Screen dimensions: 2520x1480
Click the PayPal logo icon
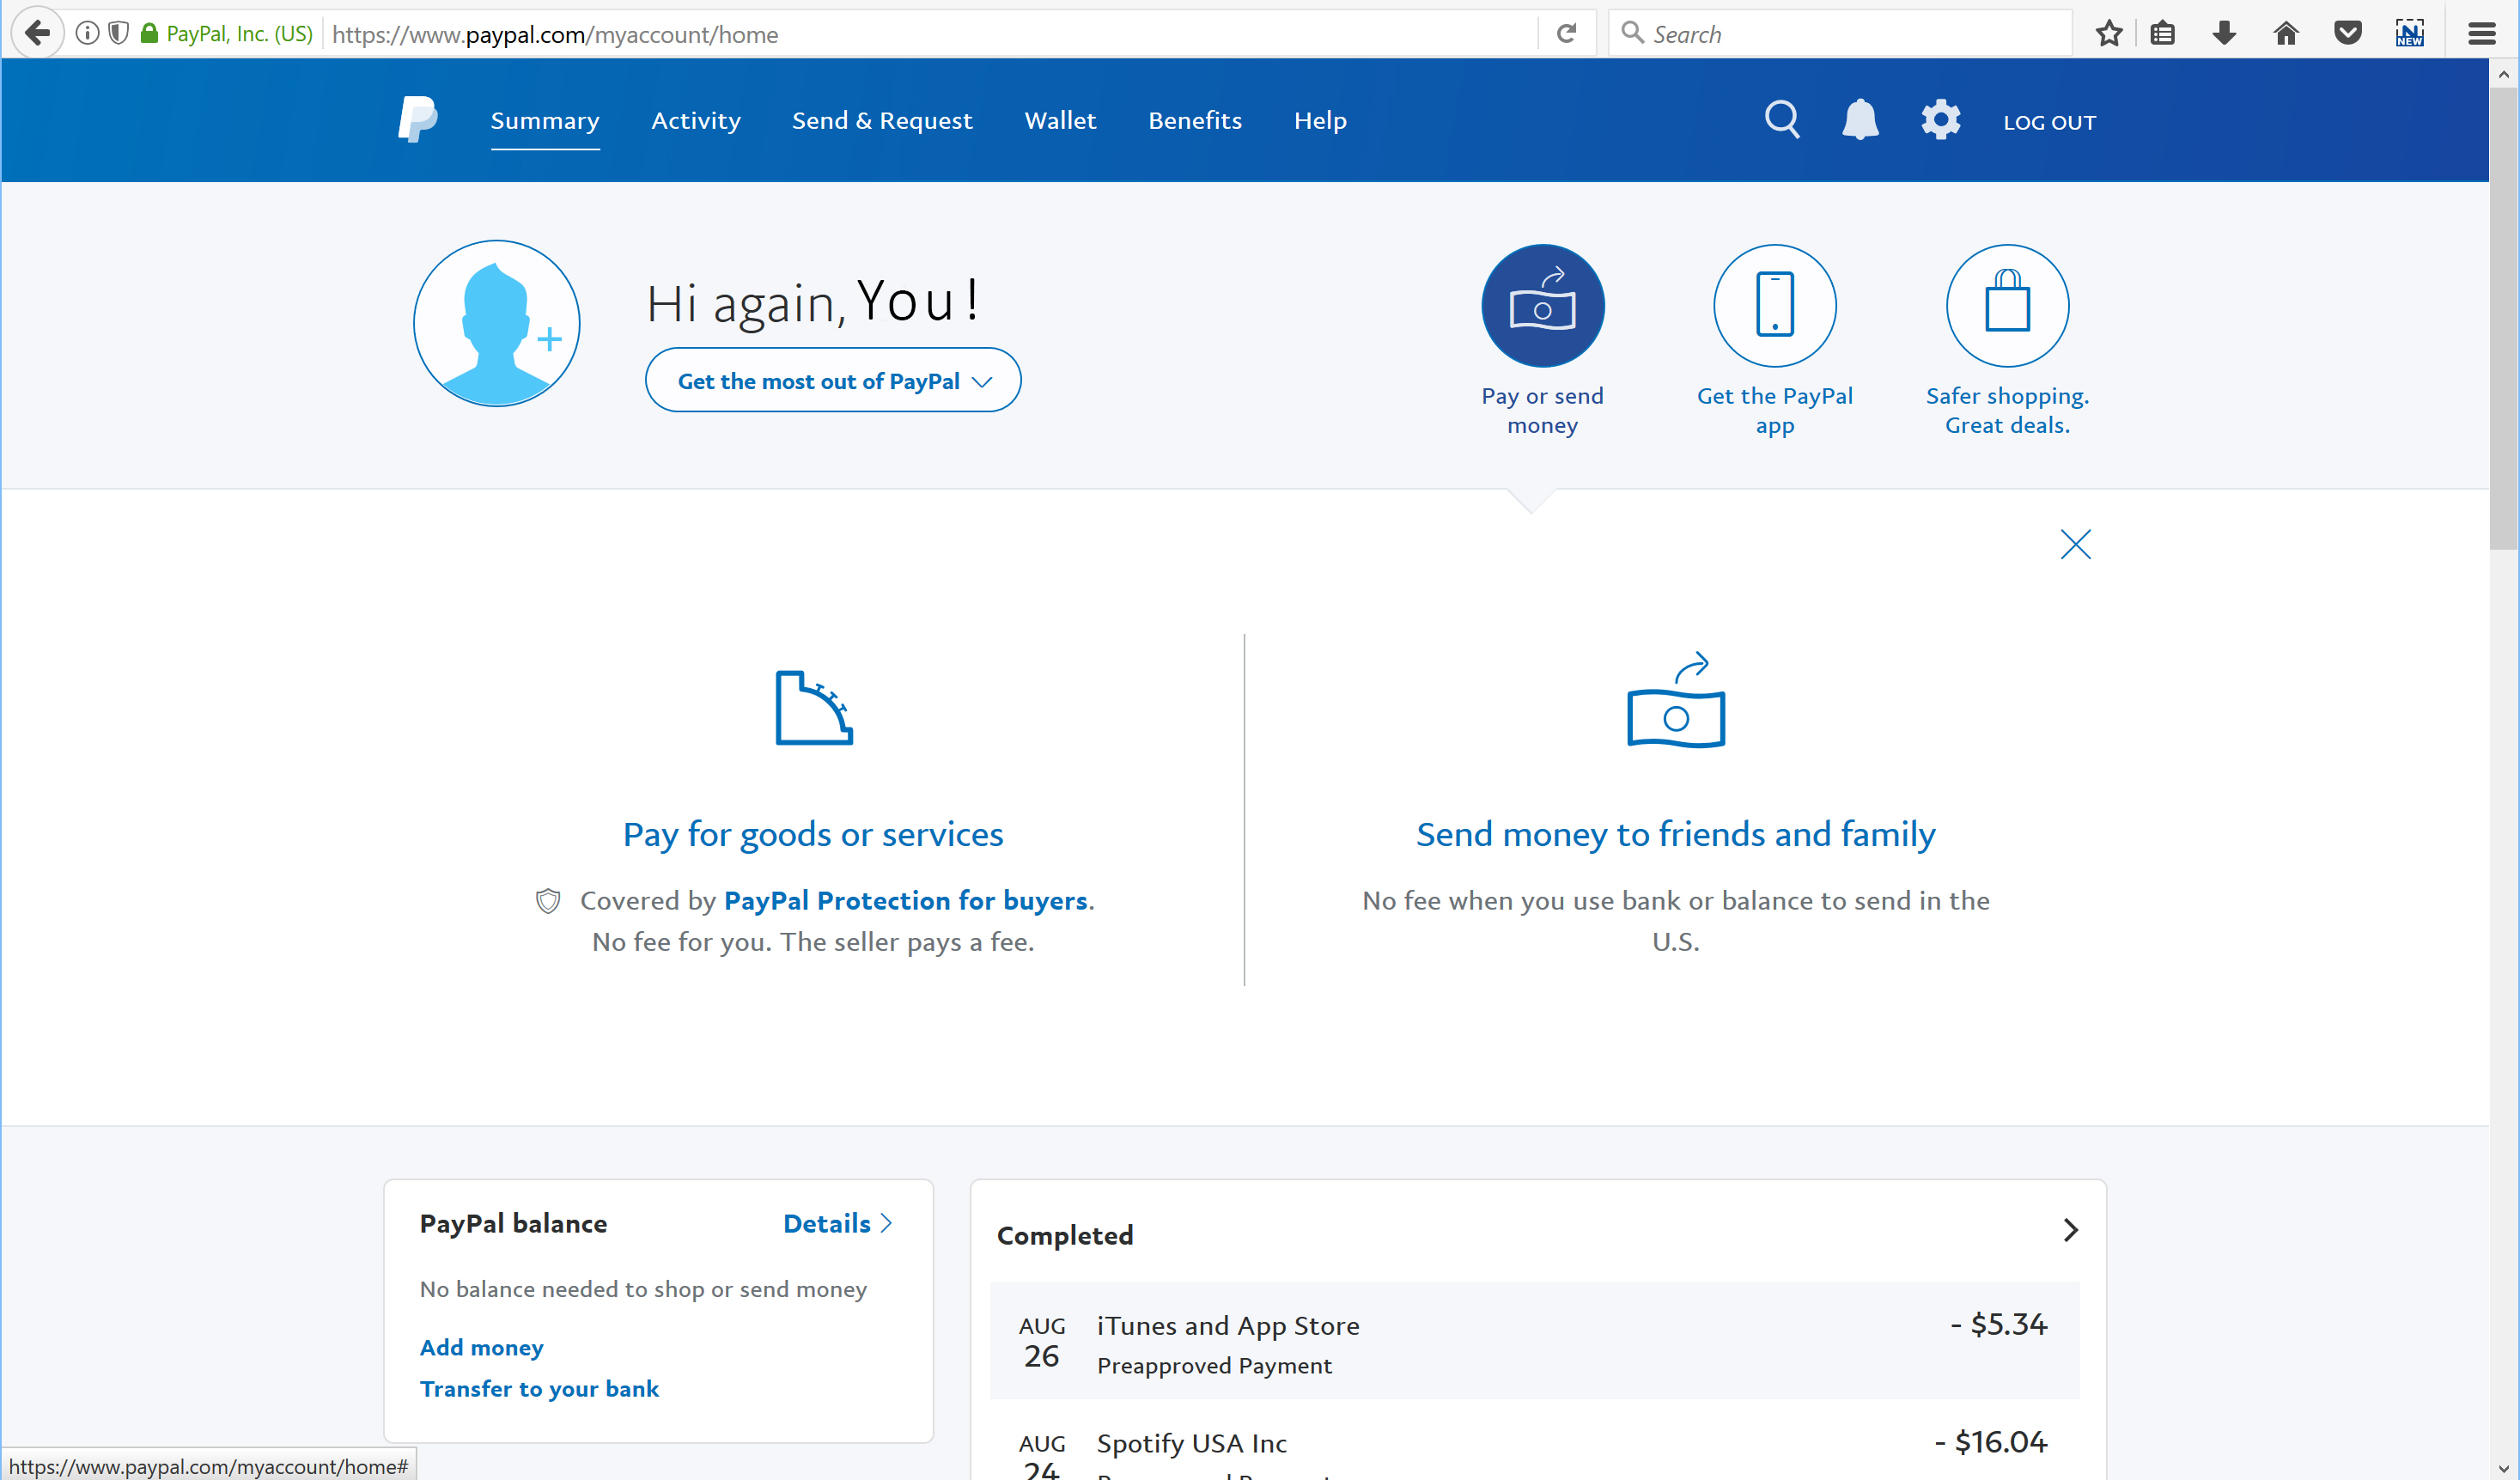point(418,120)
